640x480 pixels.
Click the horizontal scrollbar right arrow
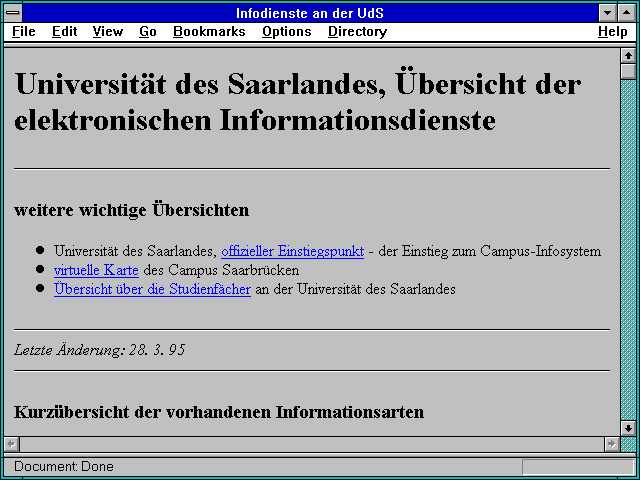point(611,444)
